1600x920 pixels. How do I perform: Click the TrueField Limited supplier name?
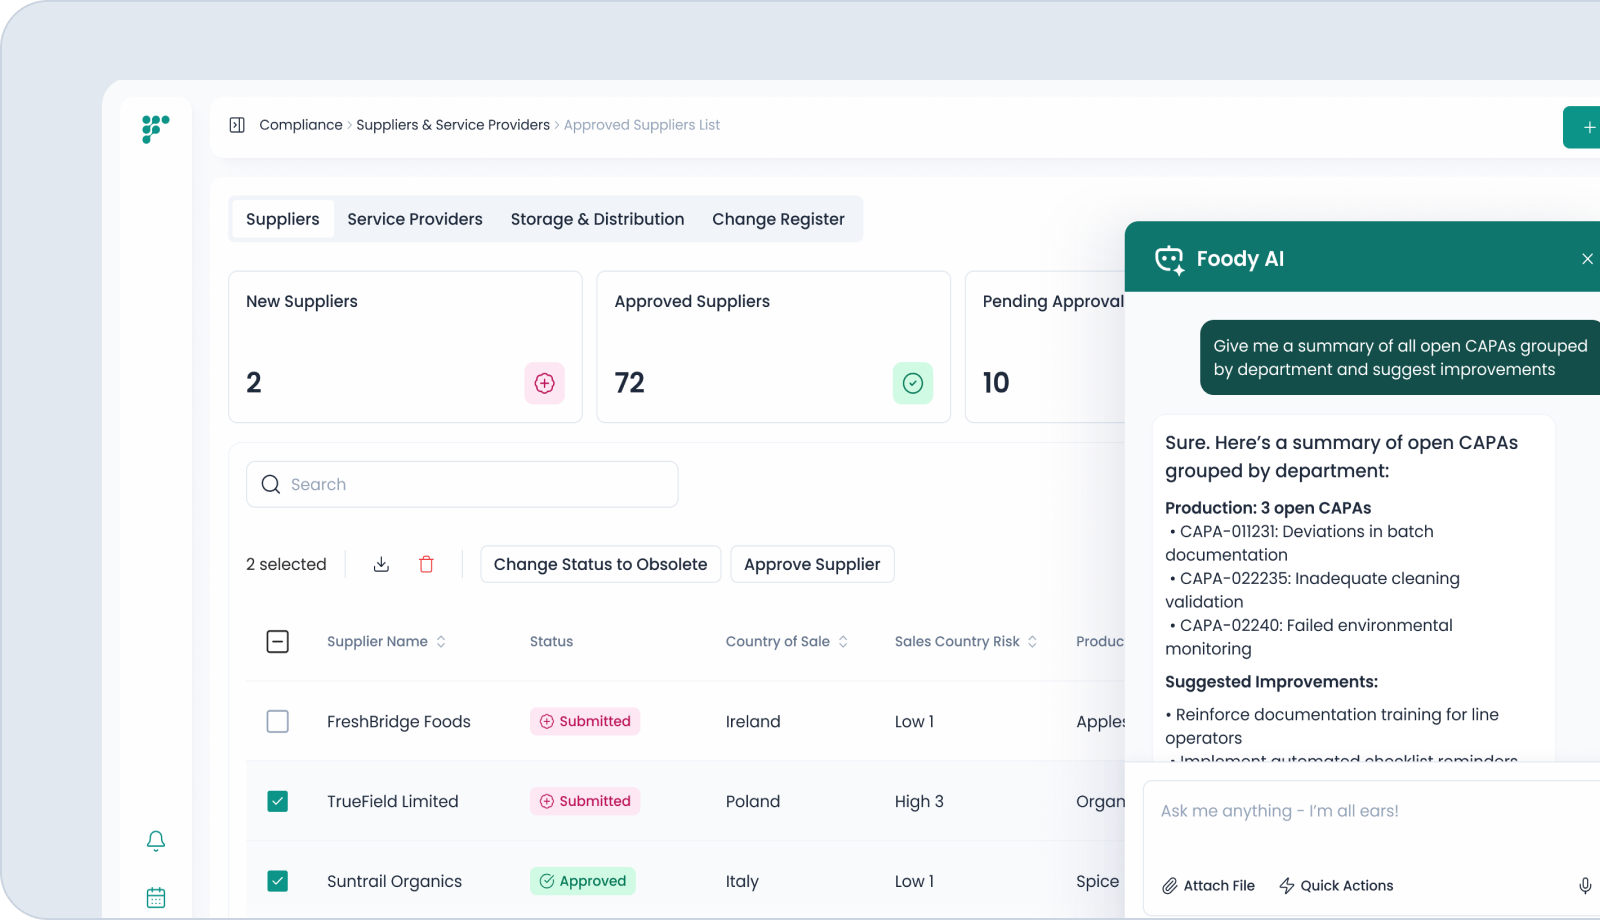click(x=393, y=802)
